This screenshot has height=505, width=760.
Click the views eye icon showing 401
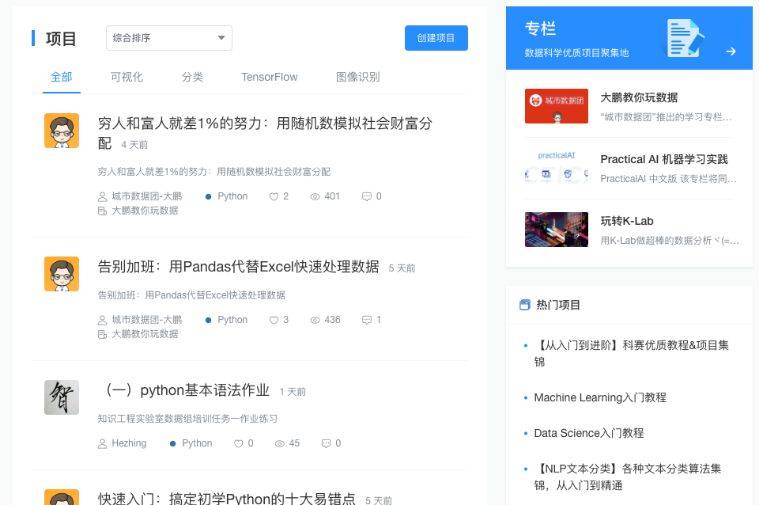(x=315, y=196)
